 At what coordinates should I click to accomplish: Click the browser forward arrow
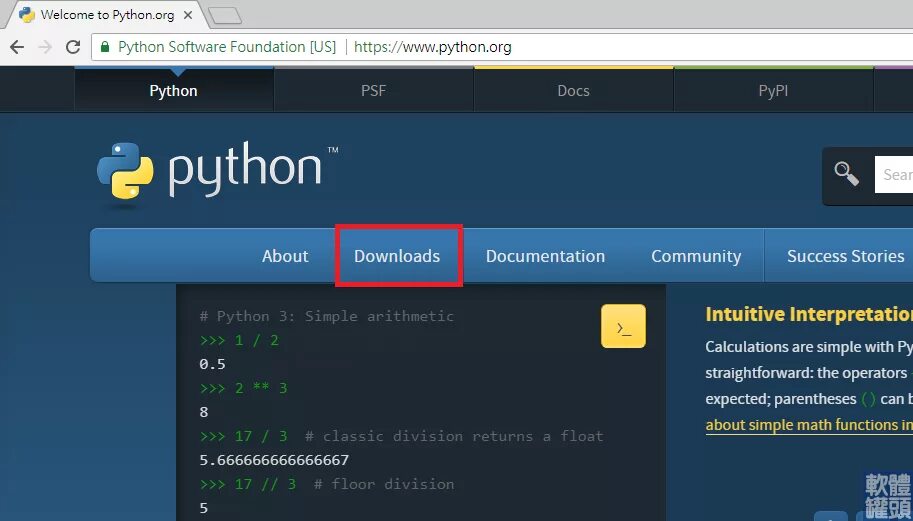[45, 47]
